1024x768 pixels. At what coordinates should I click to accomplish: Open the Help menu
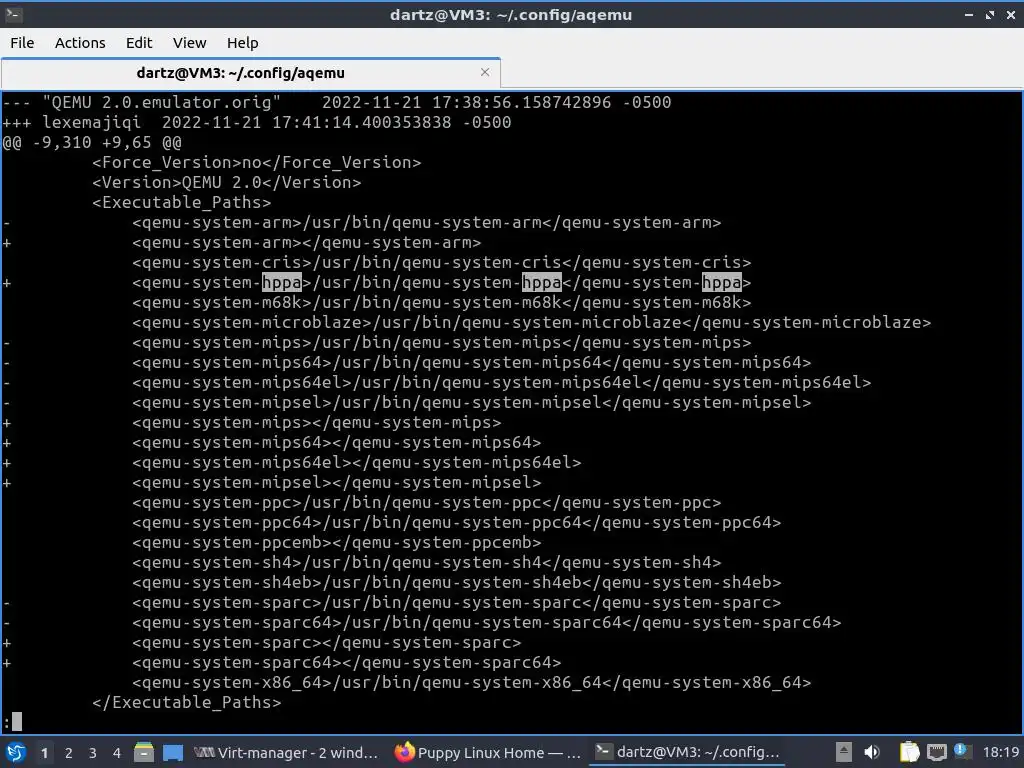[x=242, y=42]
